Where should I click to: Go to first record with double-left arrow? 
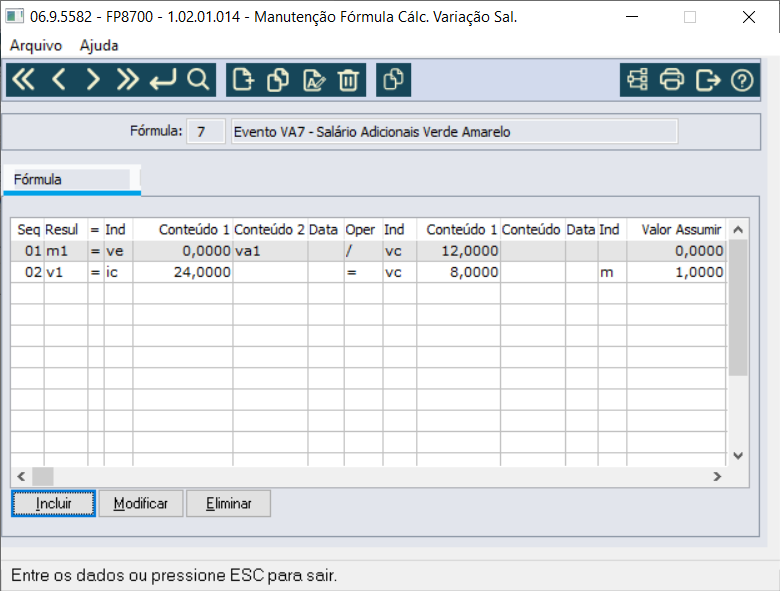click(23, 80)
